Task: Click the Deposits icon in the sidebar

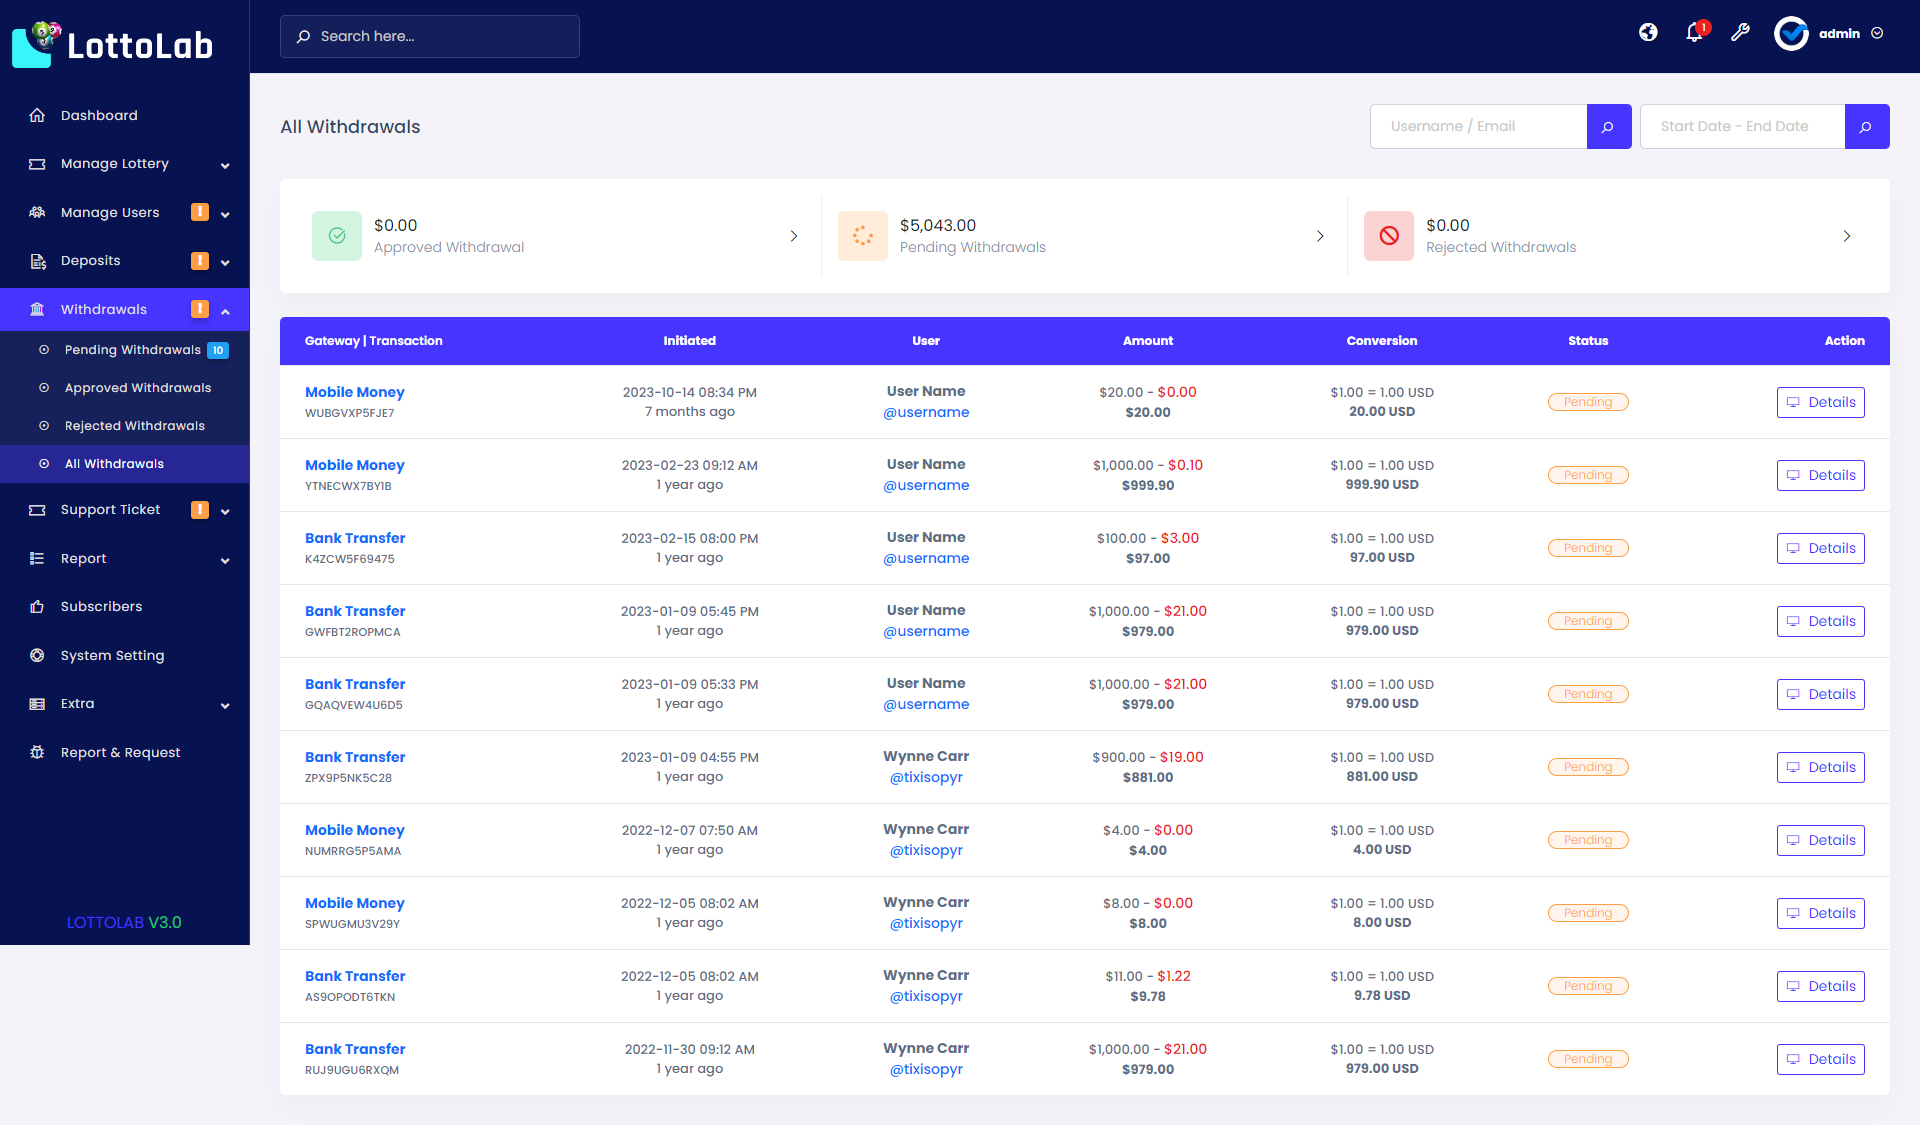Action: coord(38,260)
